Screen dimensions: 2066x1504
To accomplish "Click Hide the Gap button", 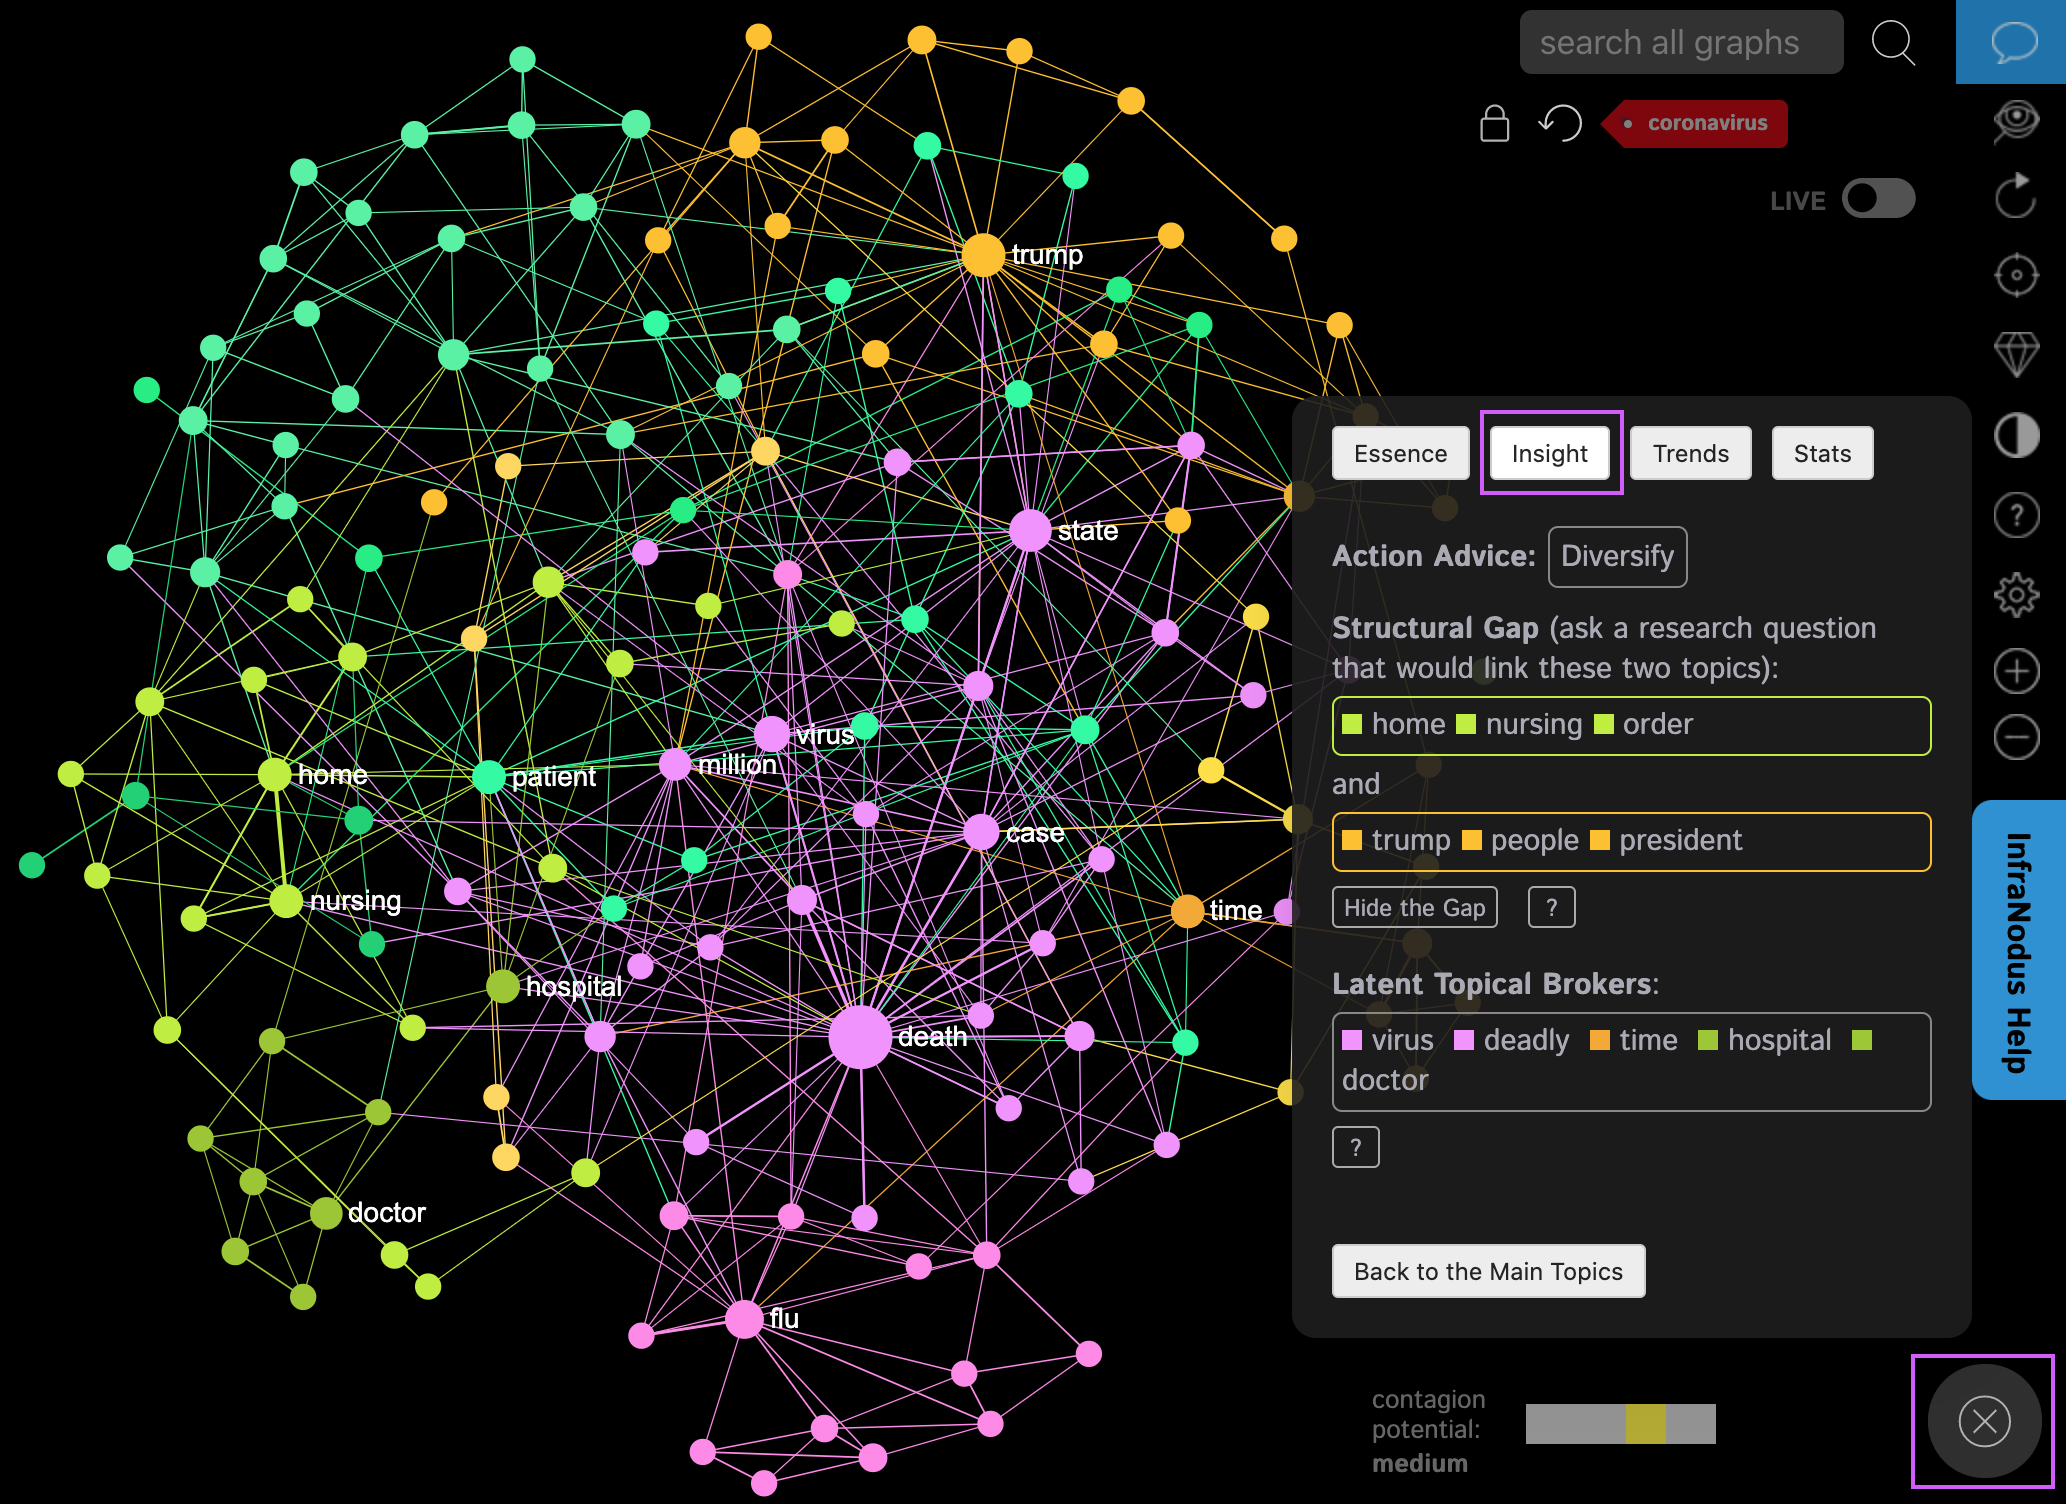I will [1414, 907].
